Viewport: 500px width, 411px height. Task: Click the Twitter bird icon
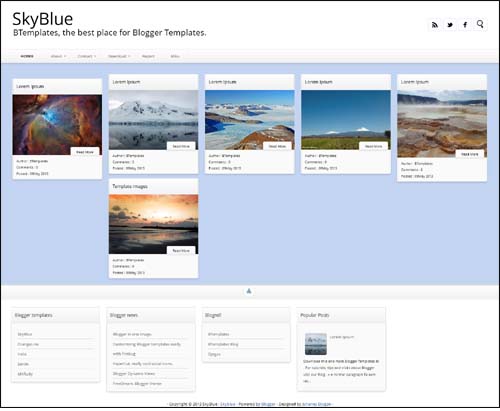450,25
